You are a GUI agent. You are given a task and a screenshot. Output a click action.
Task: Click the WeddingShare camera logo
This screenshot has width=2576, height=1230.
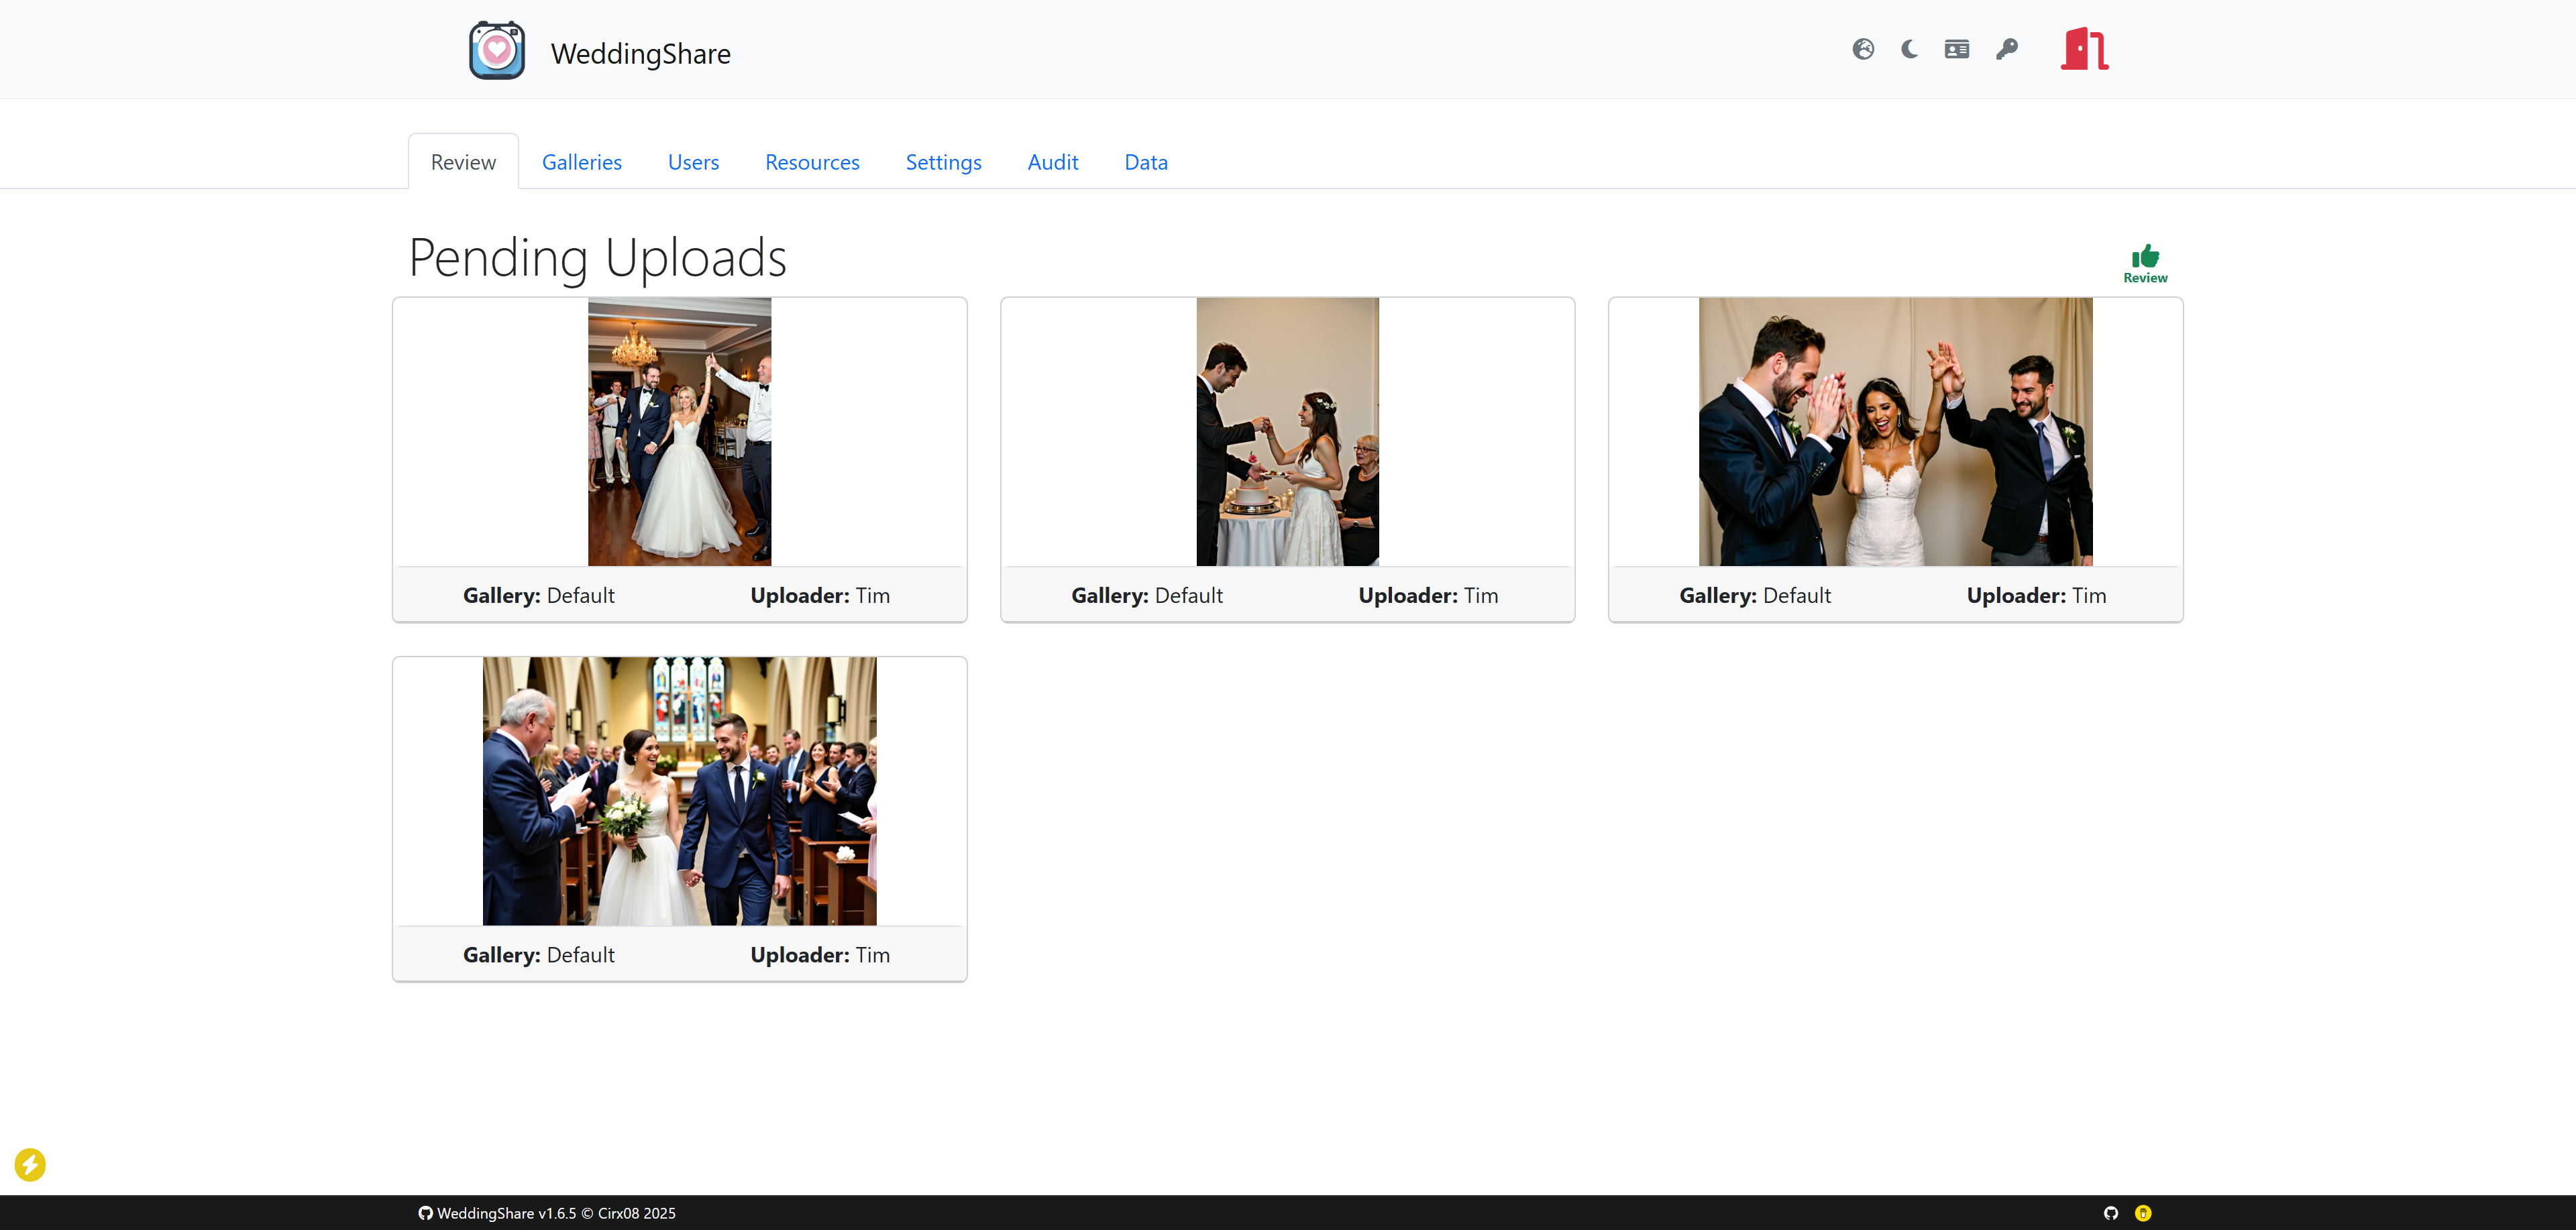pos(497,50)
